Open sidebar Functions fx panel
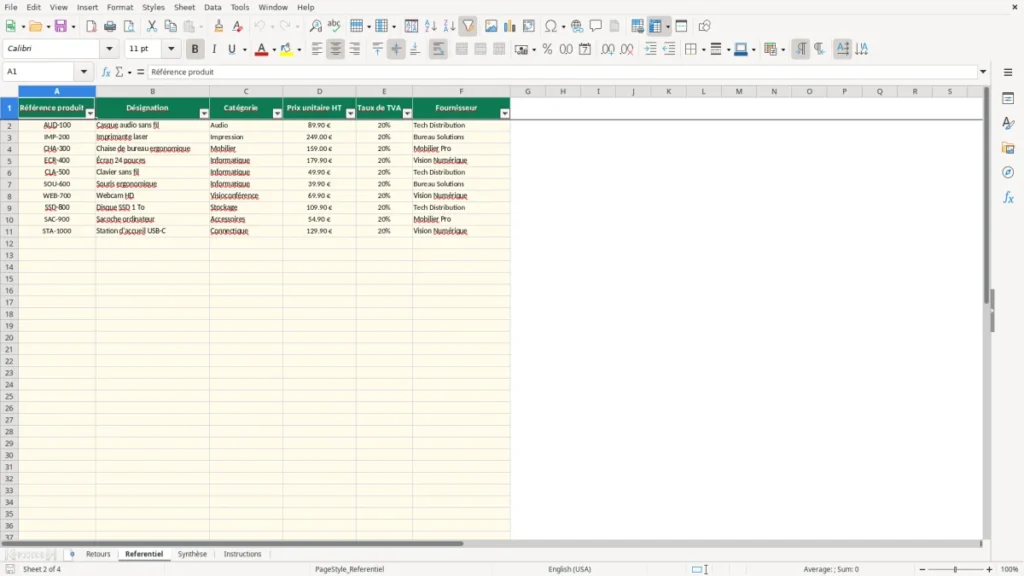Viewport: 1024px width, 576px height. [x=1008, y=197]
